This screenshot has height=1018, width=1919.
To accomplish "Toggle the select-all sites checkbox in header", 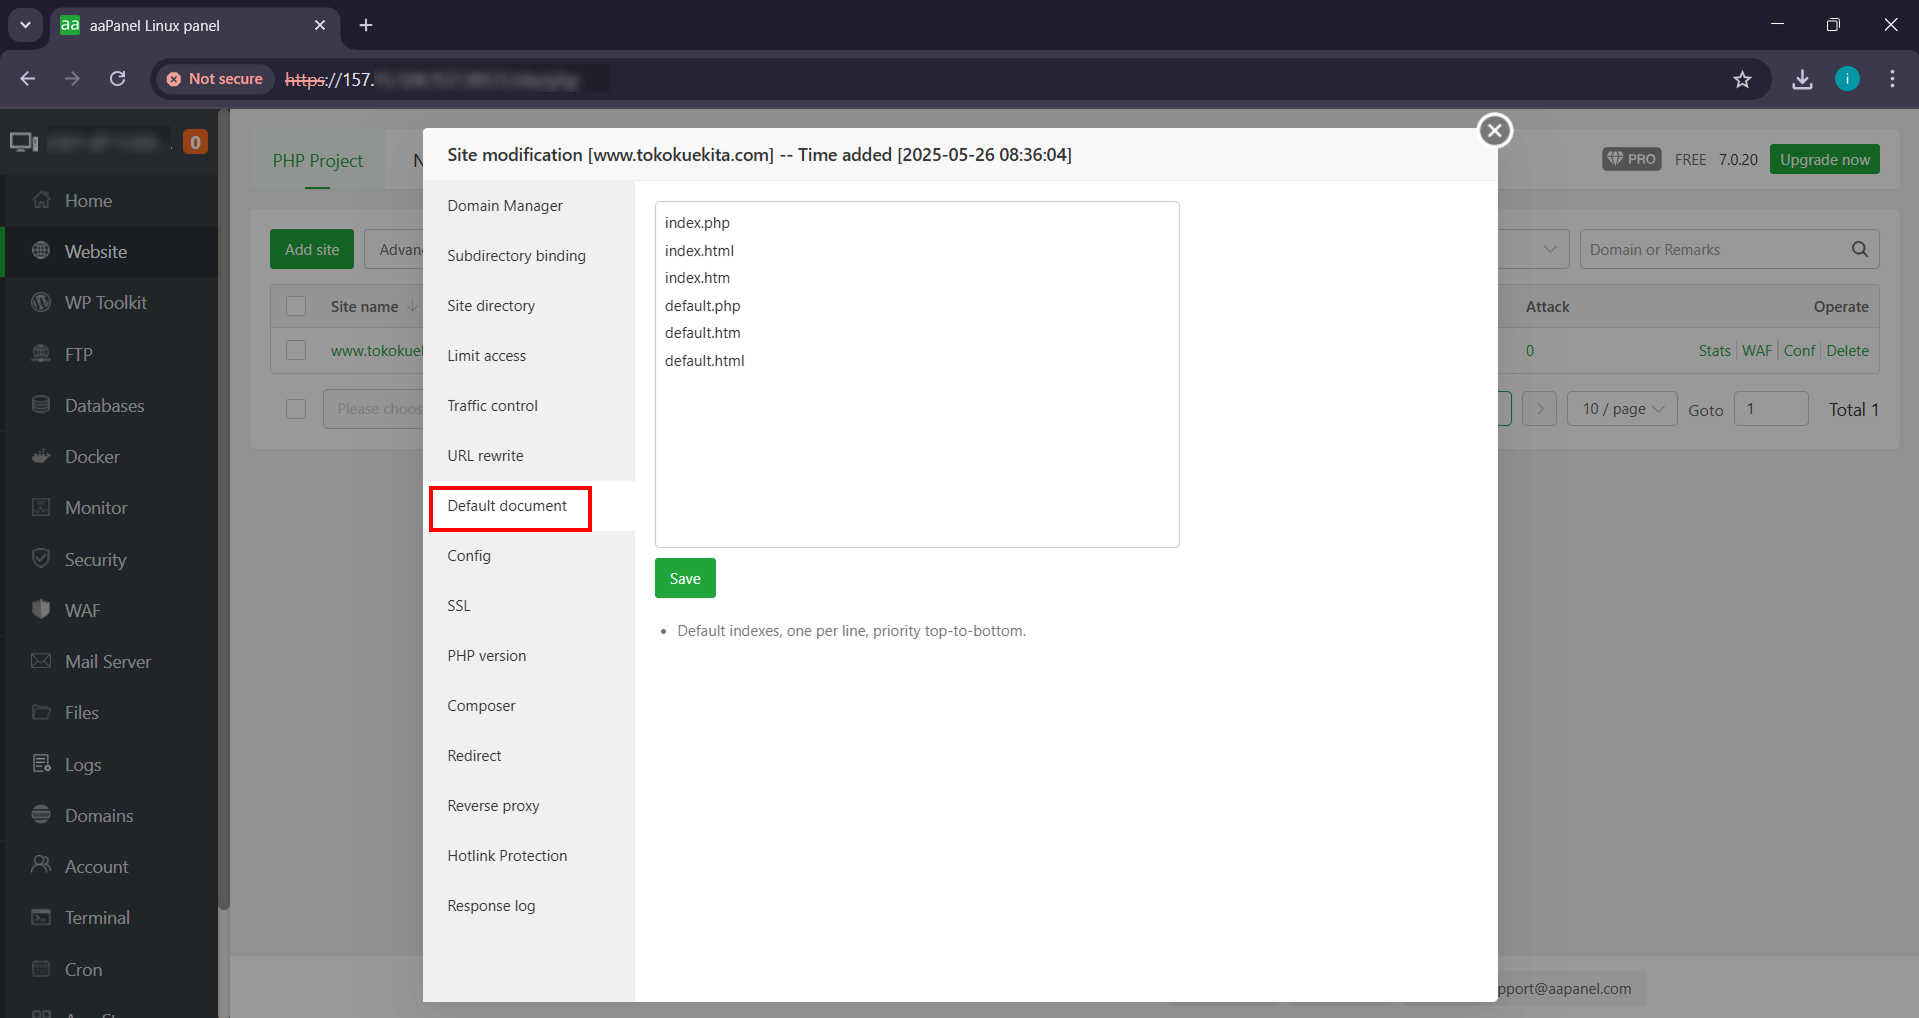I will tap(296, 306).
